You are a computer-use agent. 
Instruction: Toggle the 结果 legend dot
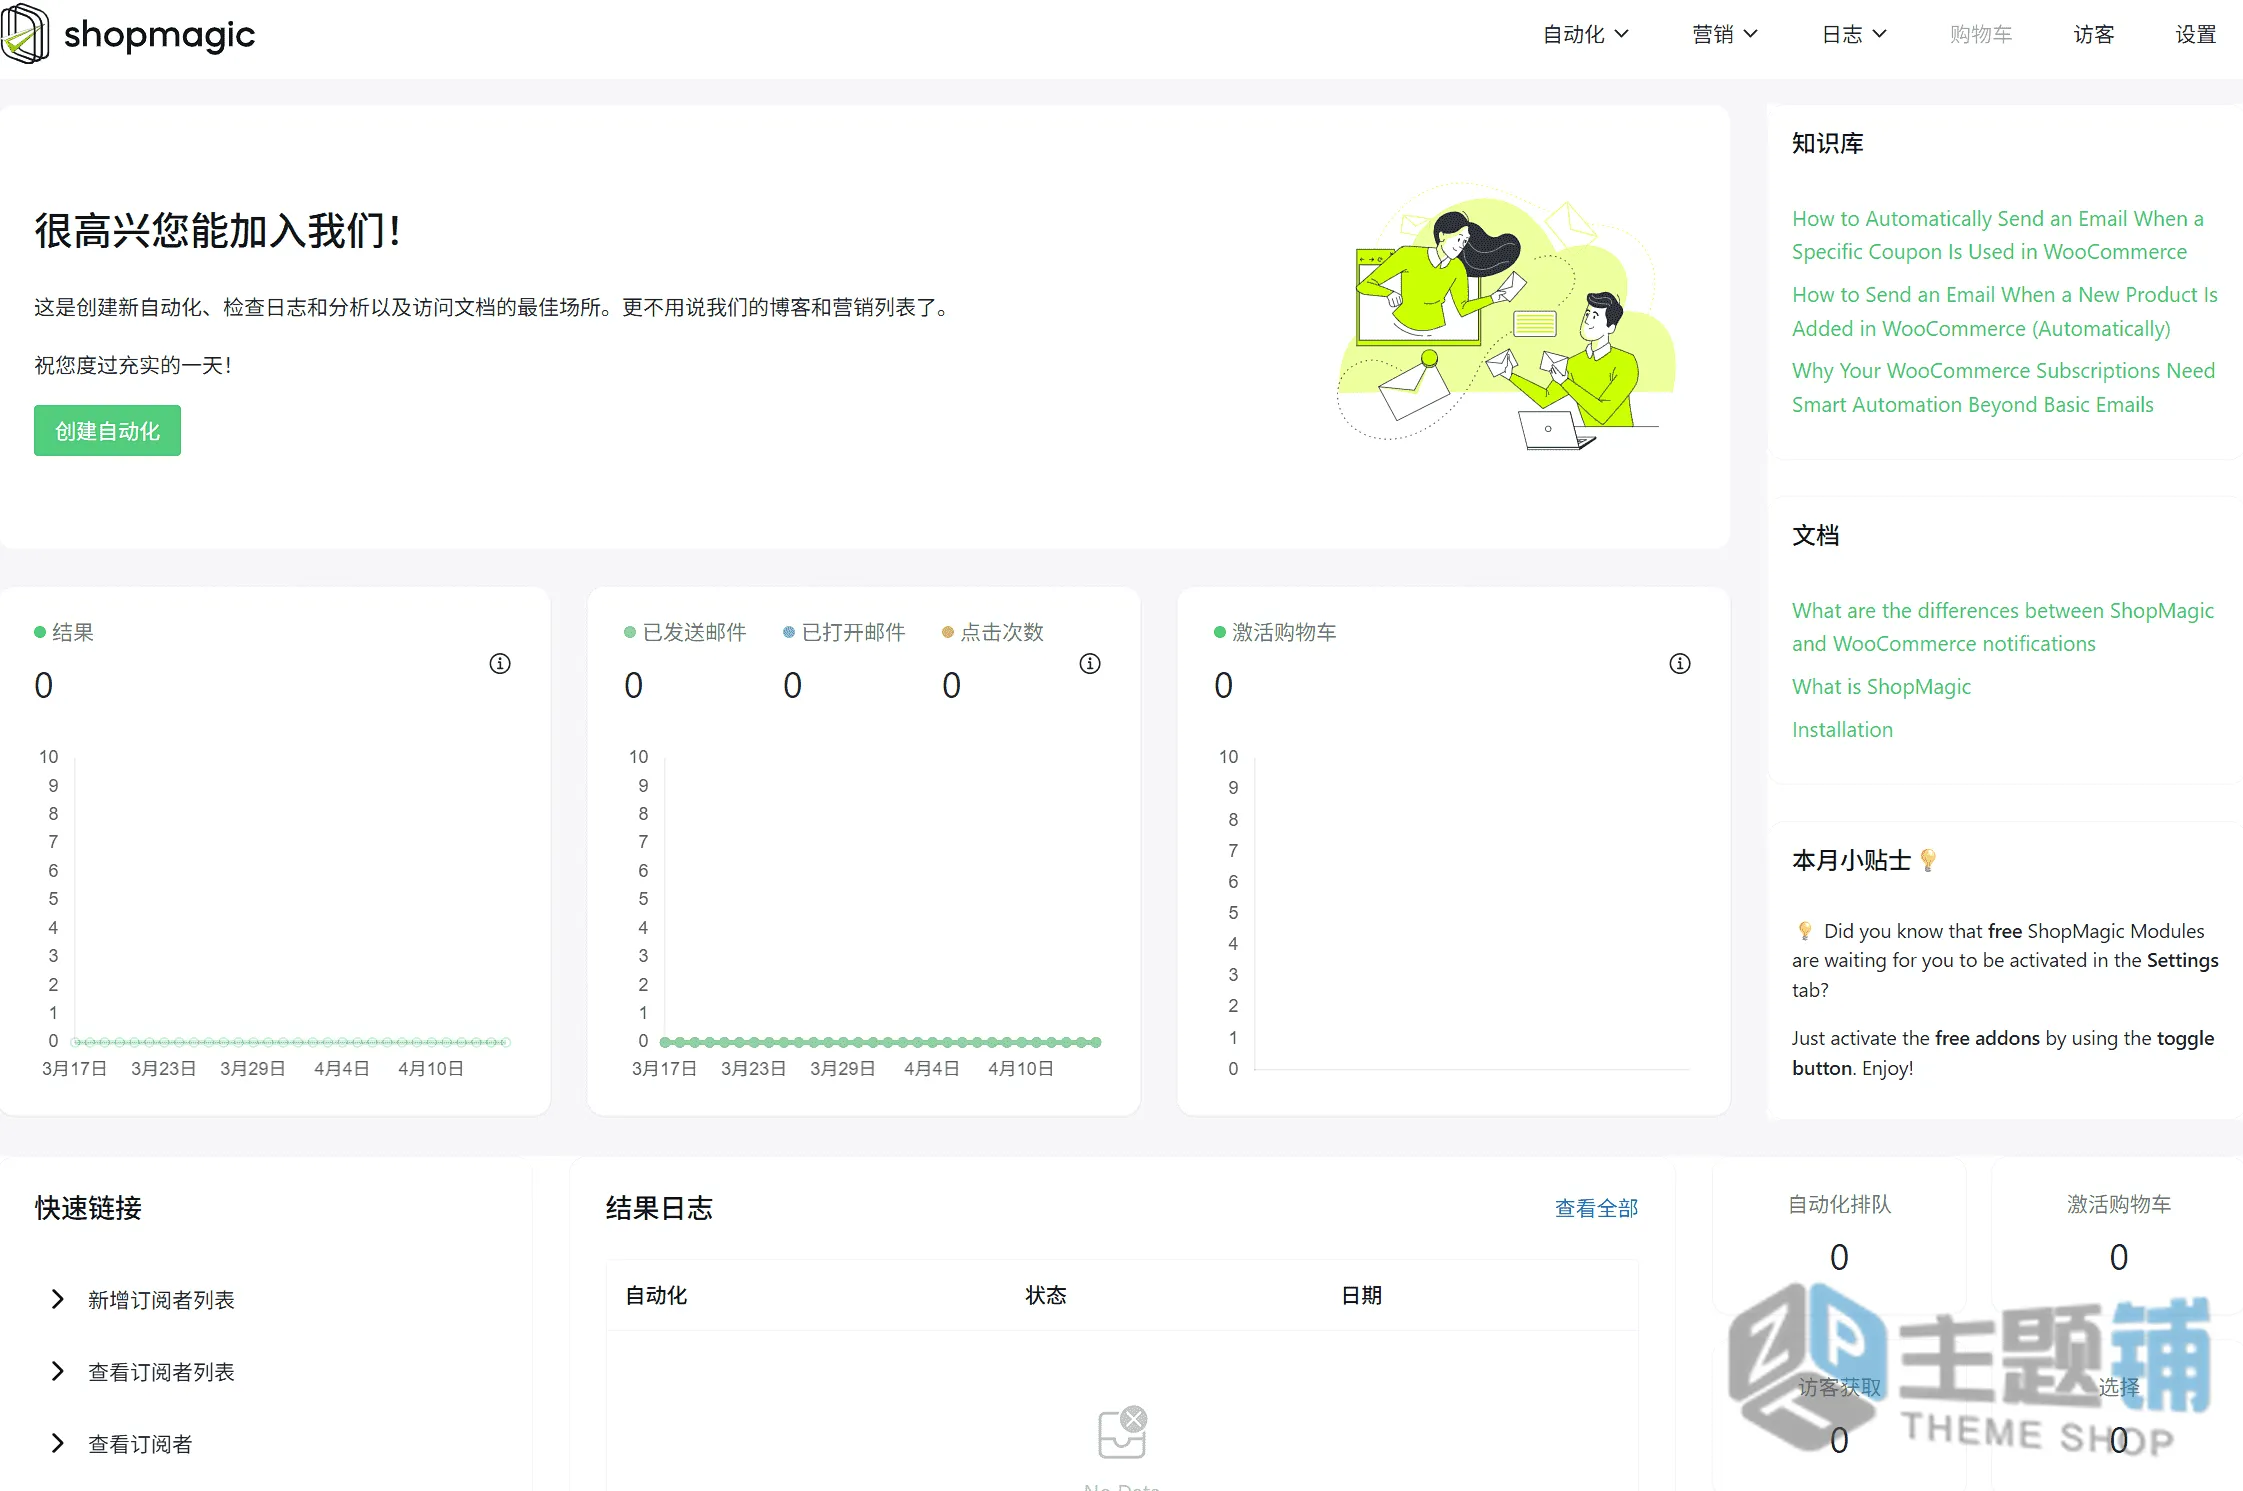click(40, 632)
